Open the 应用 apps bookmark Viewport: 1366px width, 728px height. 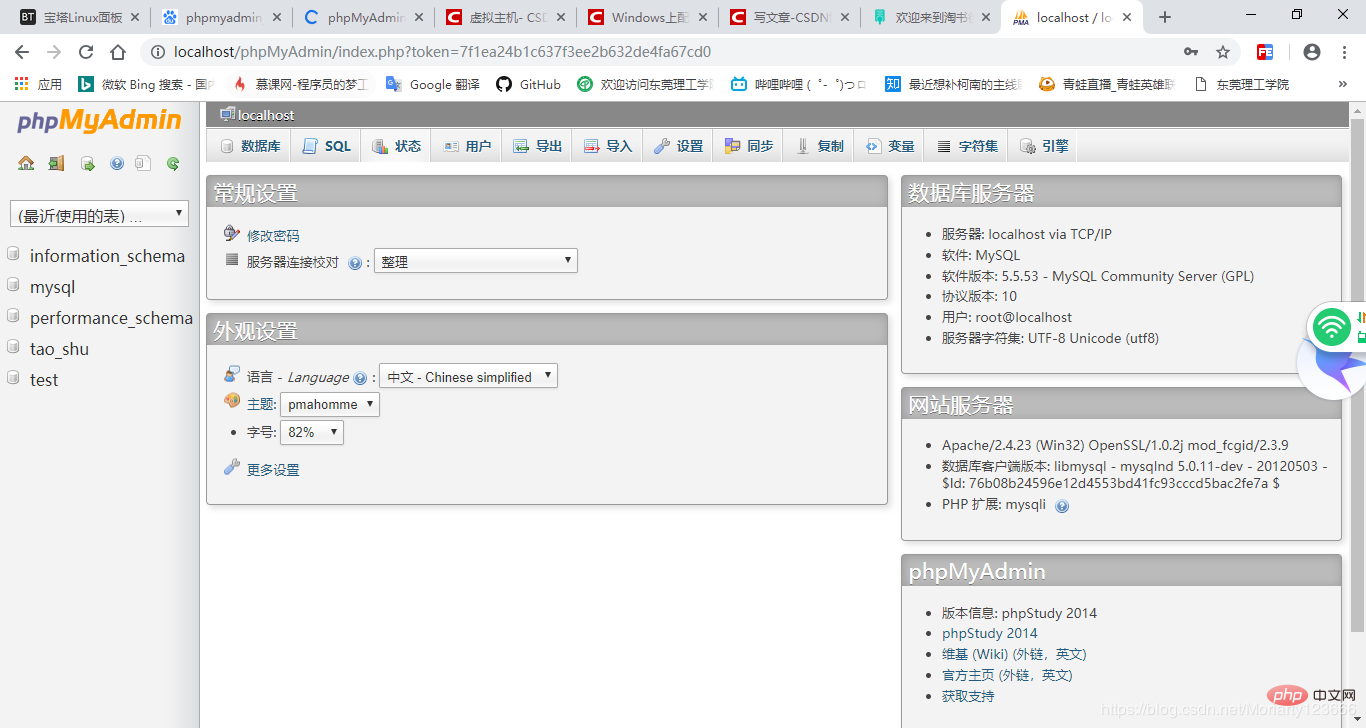point(38,84)
